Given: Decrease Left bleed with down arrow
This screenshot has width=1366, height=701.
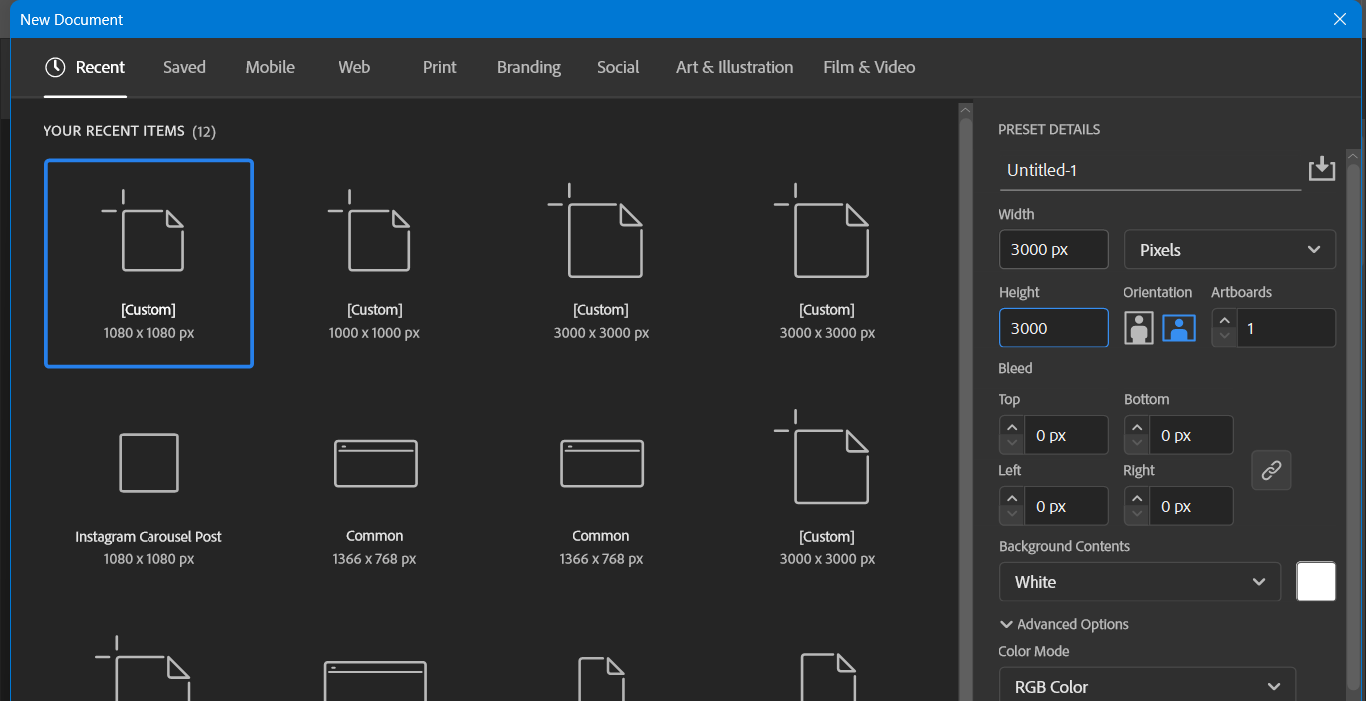Looking at the screenshot, I should pos(1012,515).
